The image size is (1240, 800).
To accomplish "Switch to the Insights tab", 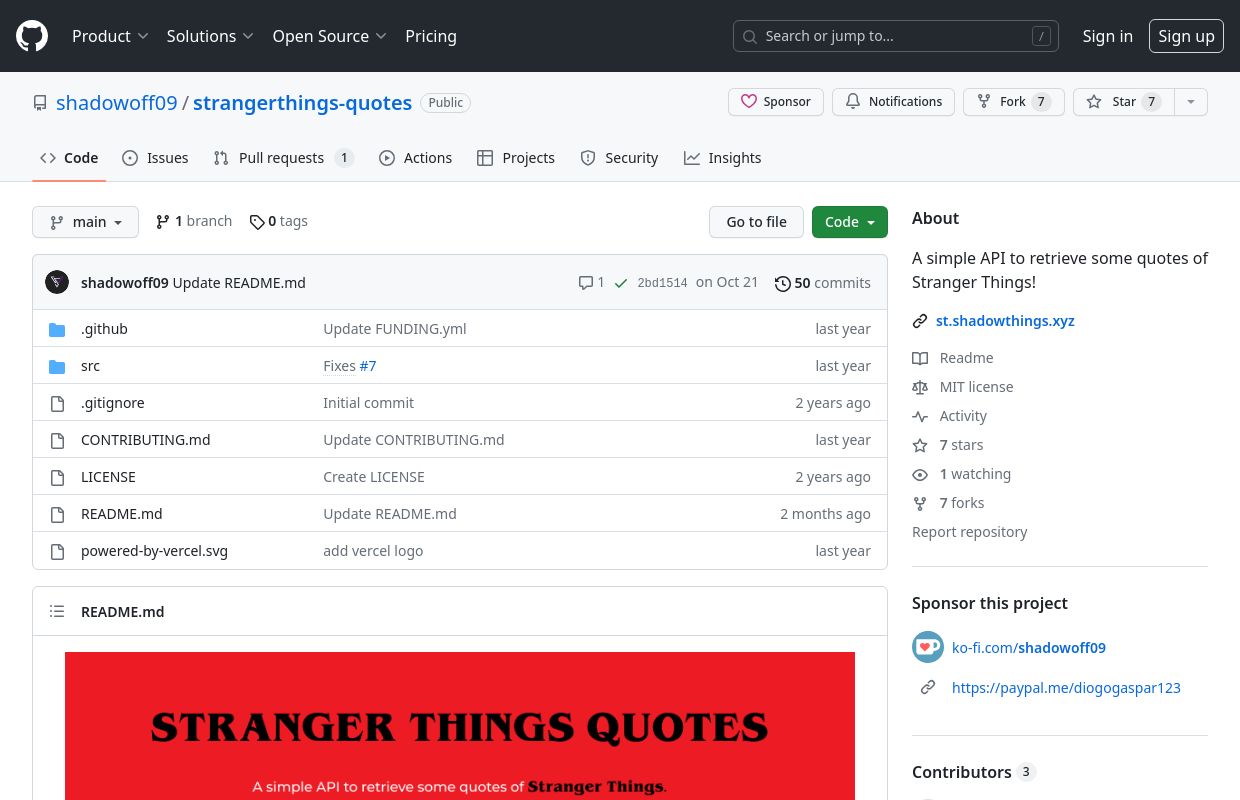I will (722, 158).
